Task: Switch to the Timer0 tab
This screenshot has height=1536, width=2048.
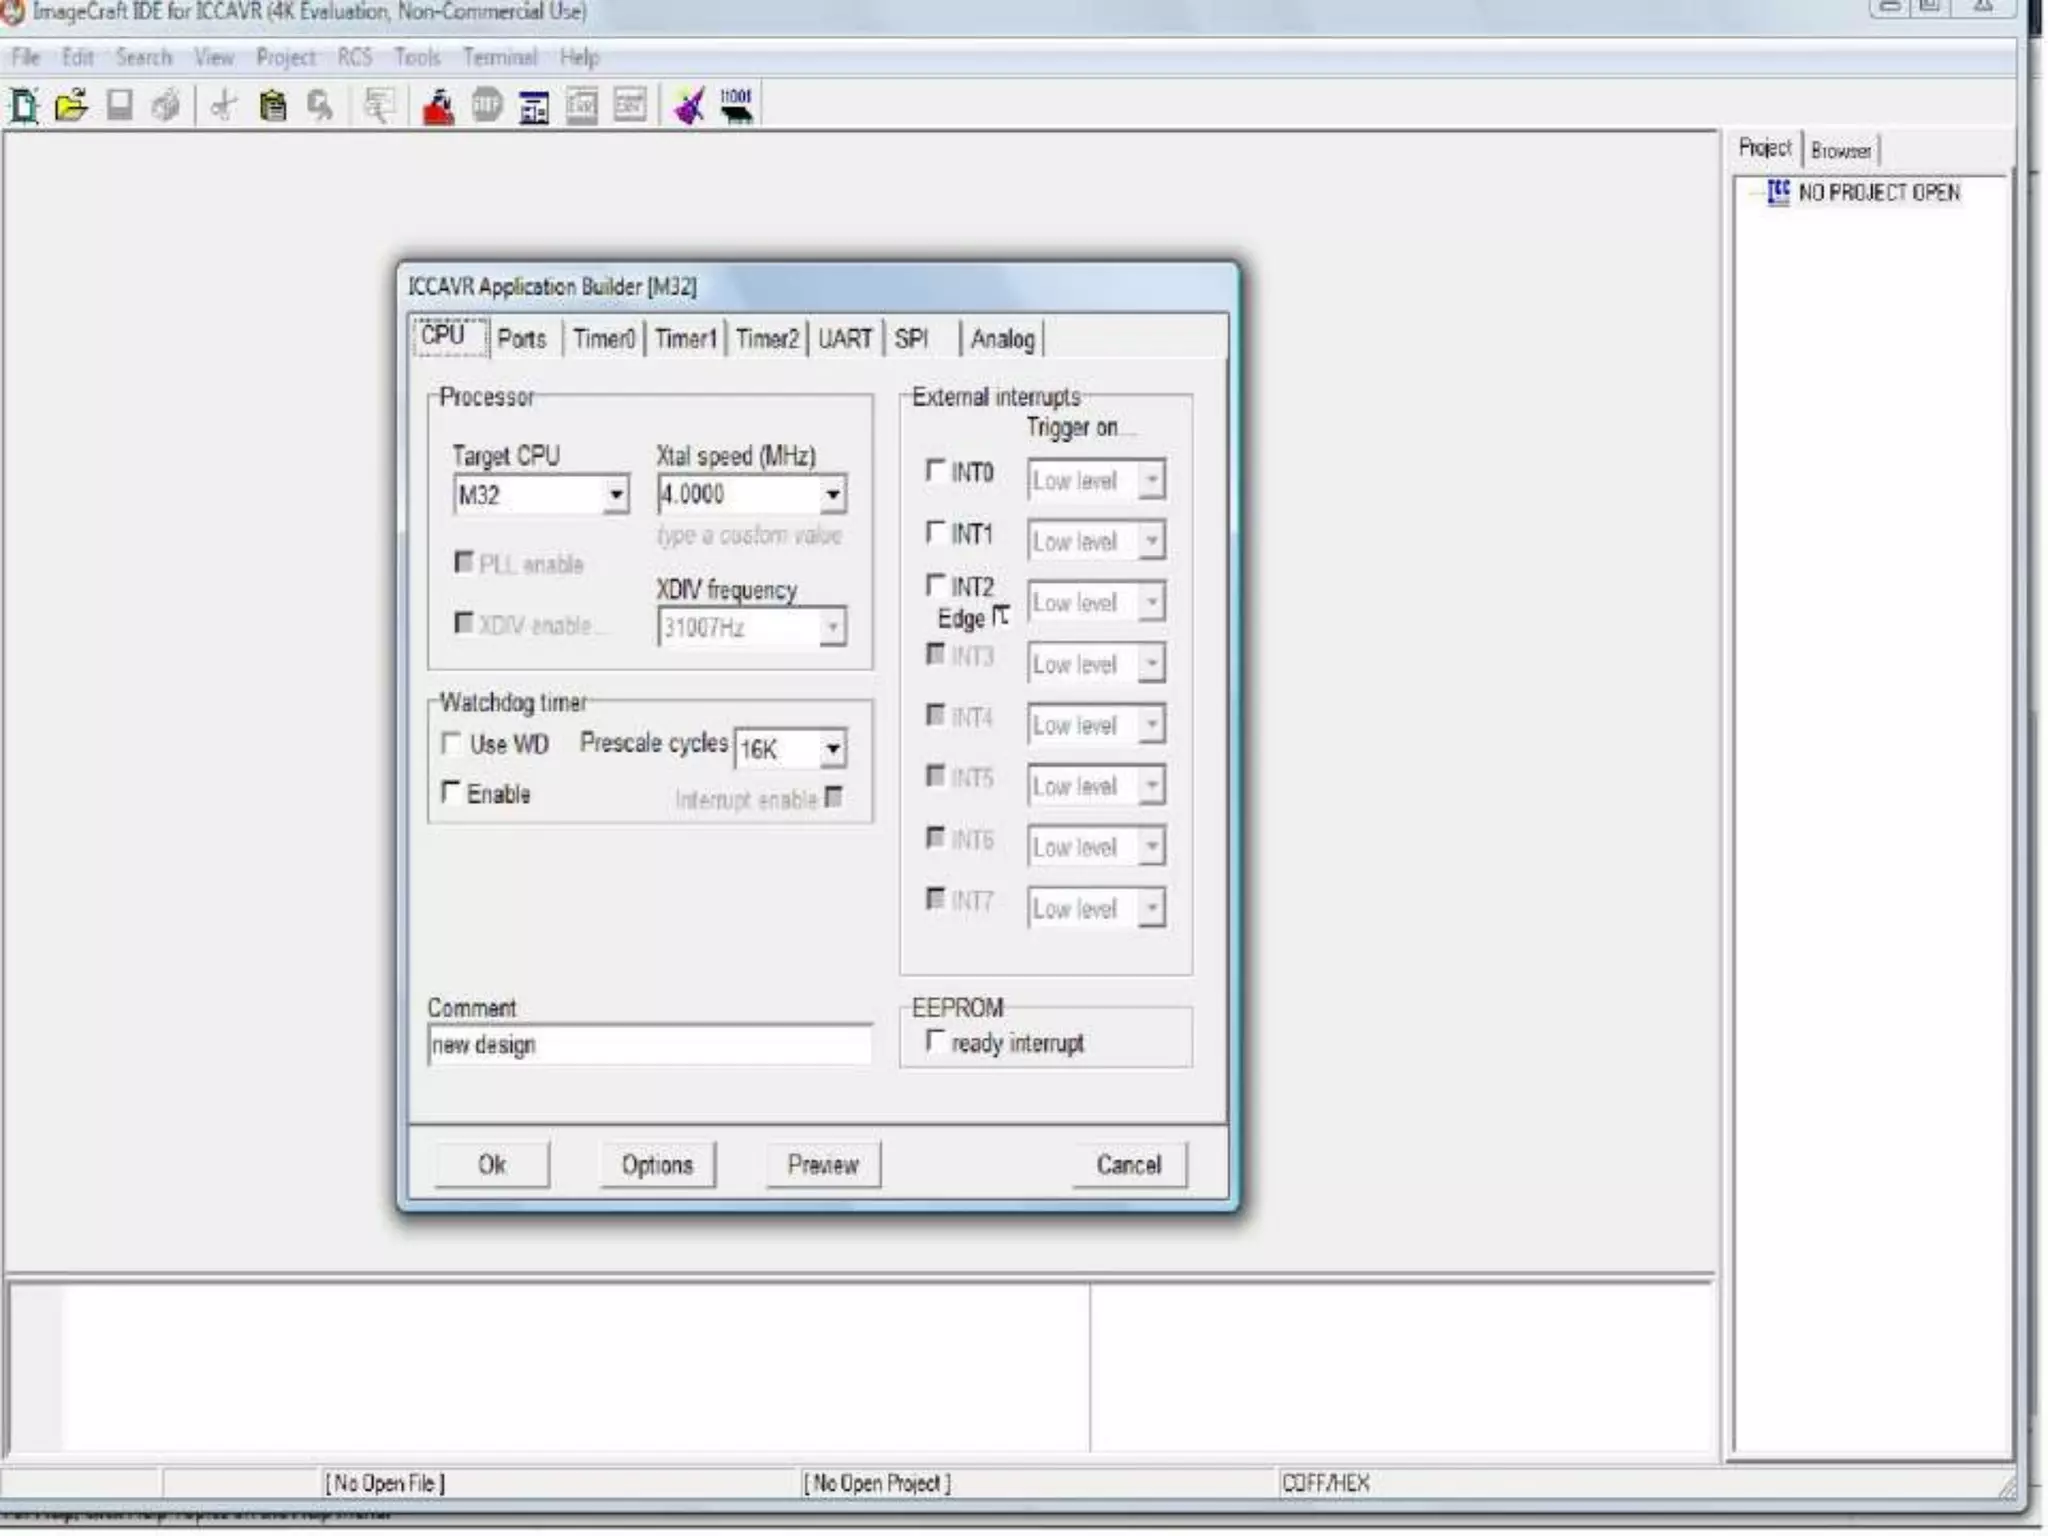Action: [604, 339]
